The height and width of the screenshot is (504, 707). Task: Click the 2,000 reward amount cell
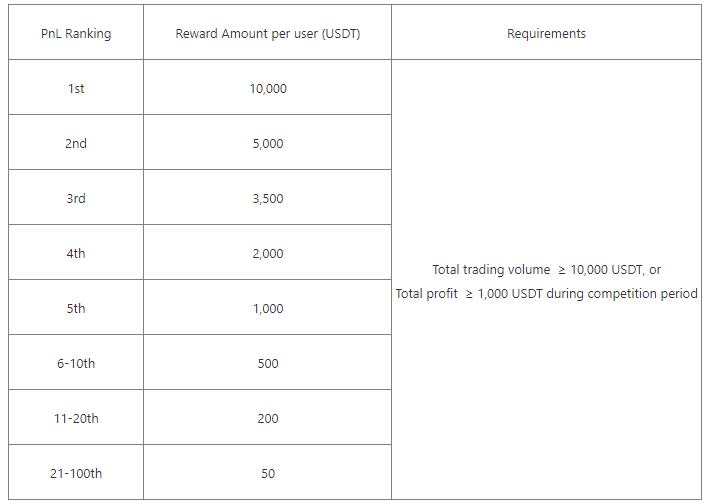click(x=268, y=254)
